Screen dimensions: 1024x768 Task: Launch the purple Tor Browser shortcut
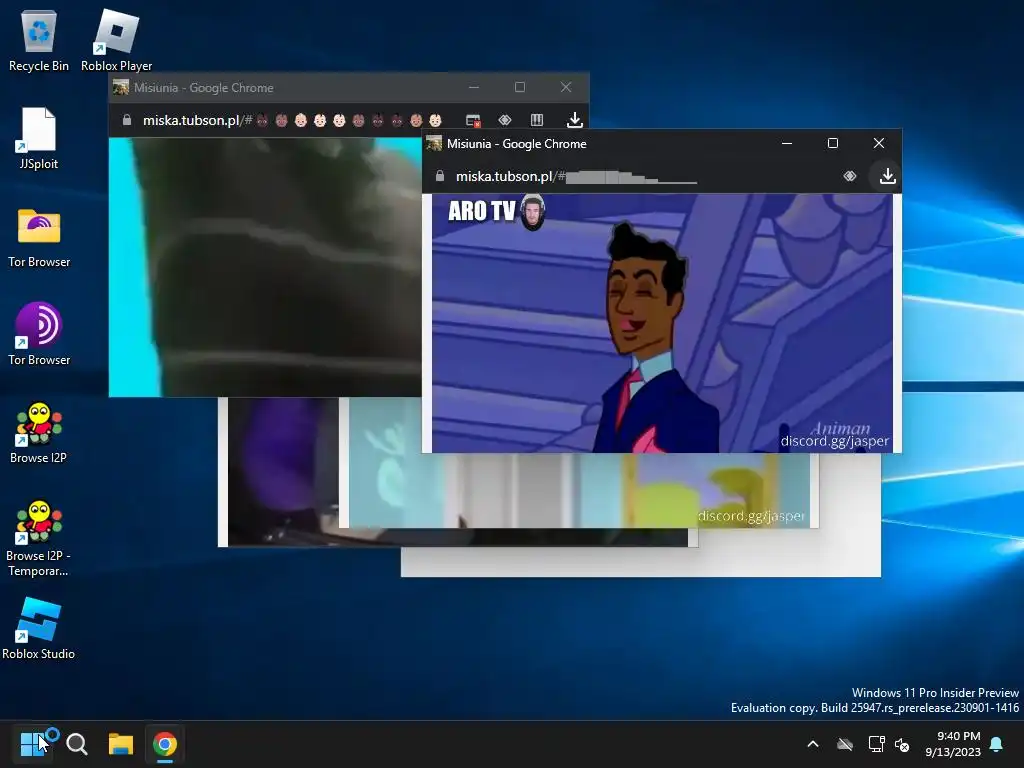tap(39, 334)
